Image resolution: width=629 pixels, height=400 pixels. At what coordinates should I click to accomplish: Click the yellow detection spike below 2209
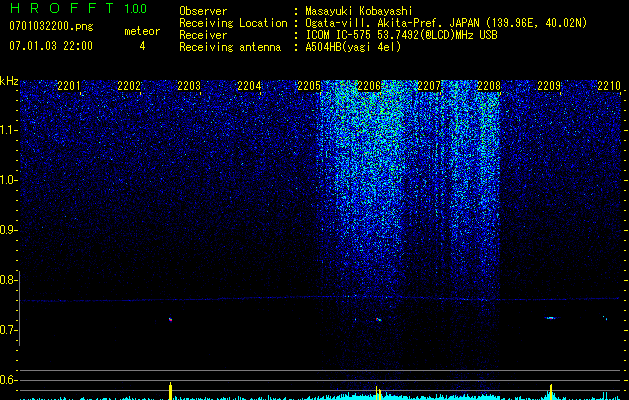[x=551, y=392]
